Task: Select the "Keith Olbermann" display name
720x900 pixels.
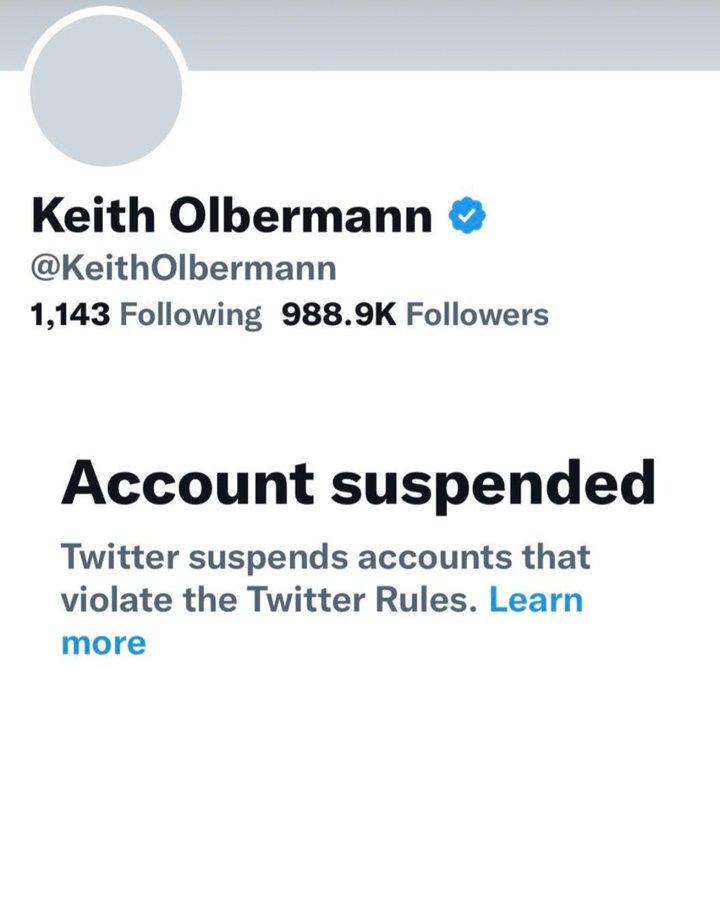Action: click(232, 217)
